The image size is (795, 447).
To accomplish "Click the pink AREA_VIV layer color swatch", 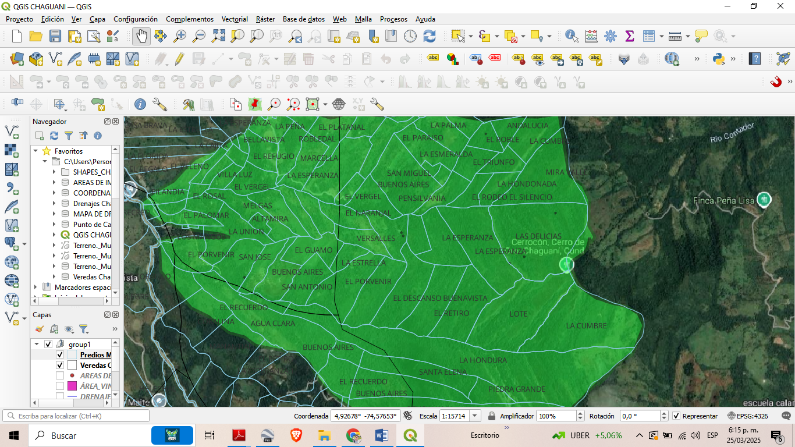I will [x=72, y=386].
